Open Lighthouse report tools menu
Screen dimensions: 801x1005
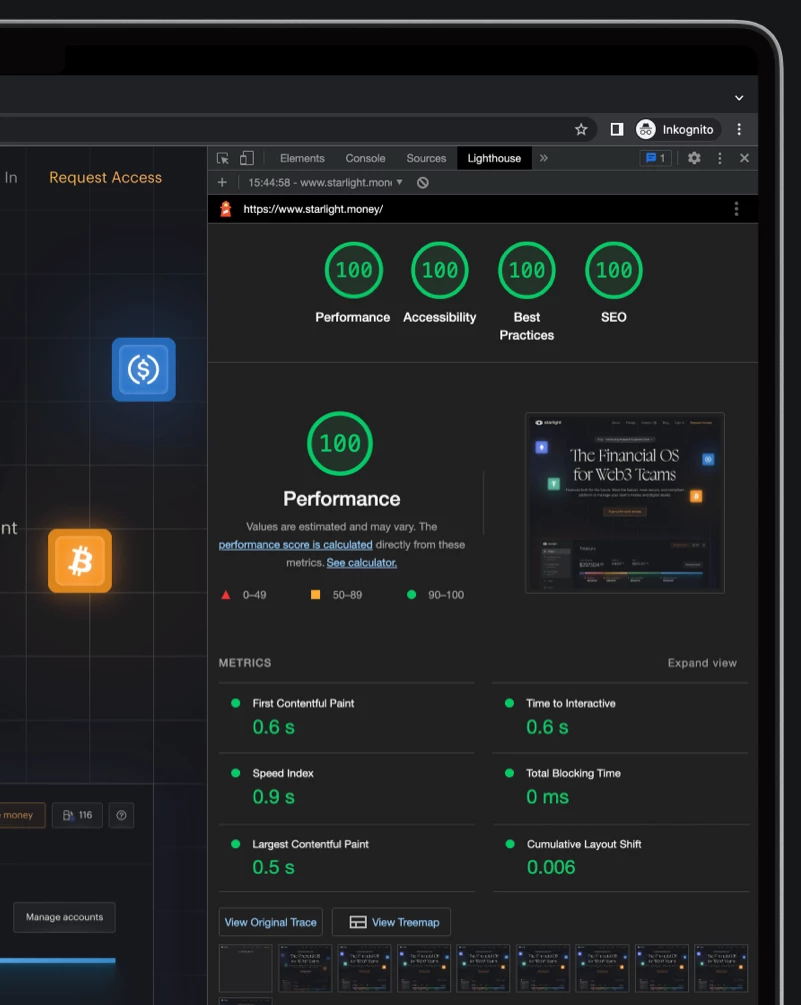click(736, 209)
